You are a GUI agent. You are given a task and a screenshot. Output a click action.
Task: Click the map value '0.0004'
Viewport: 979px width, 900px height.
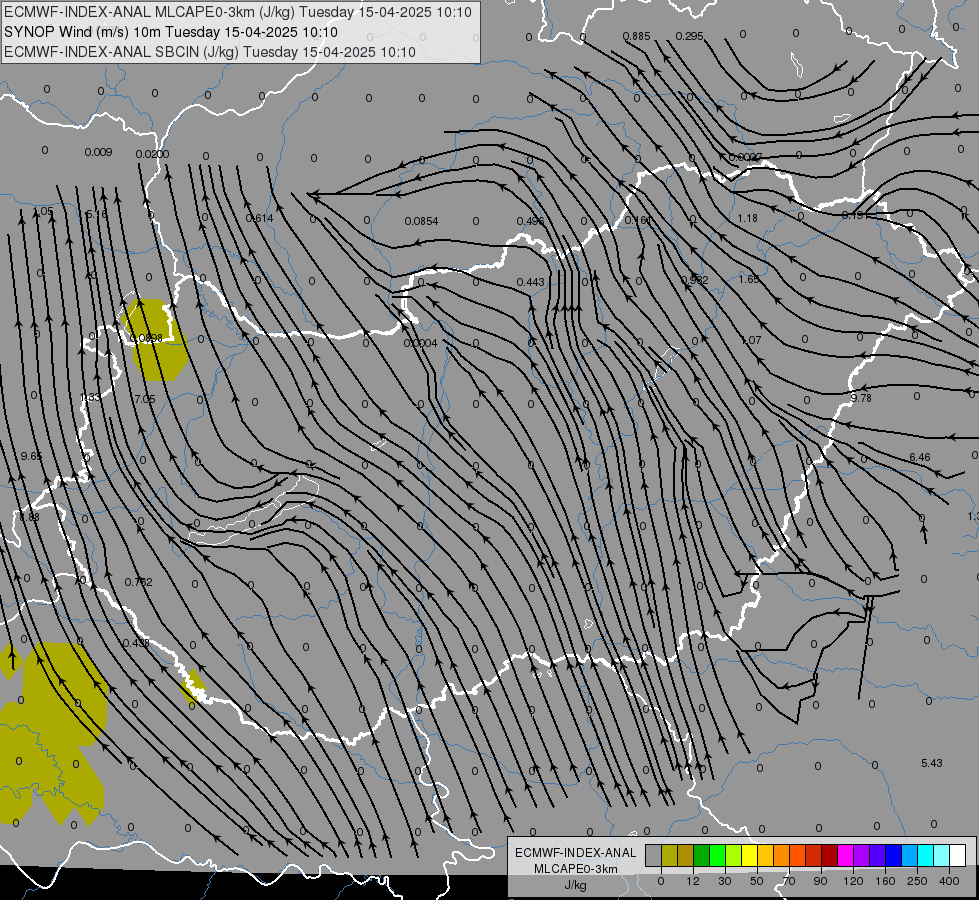[x=421, y=344]
